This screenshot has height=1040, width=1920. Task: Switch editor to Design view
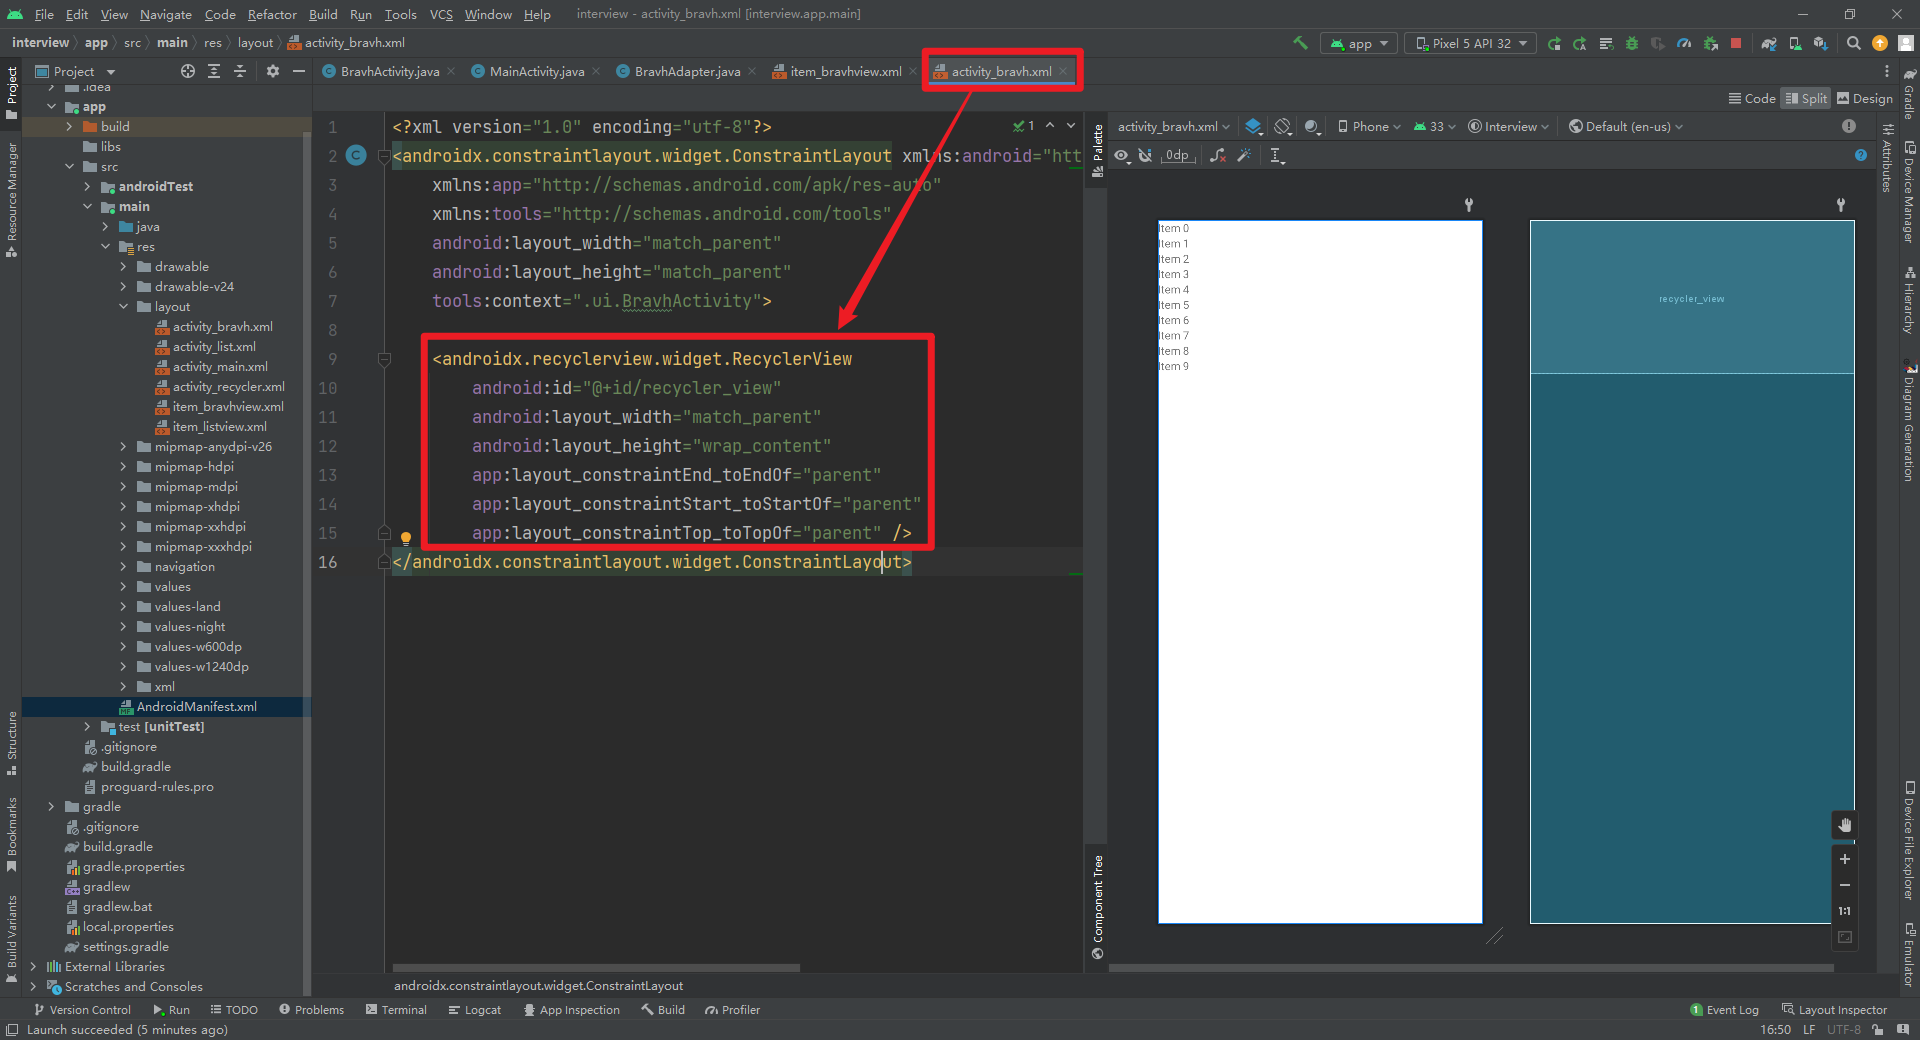(x=1865, y=98)
